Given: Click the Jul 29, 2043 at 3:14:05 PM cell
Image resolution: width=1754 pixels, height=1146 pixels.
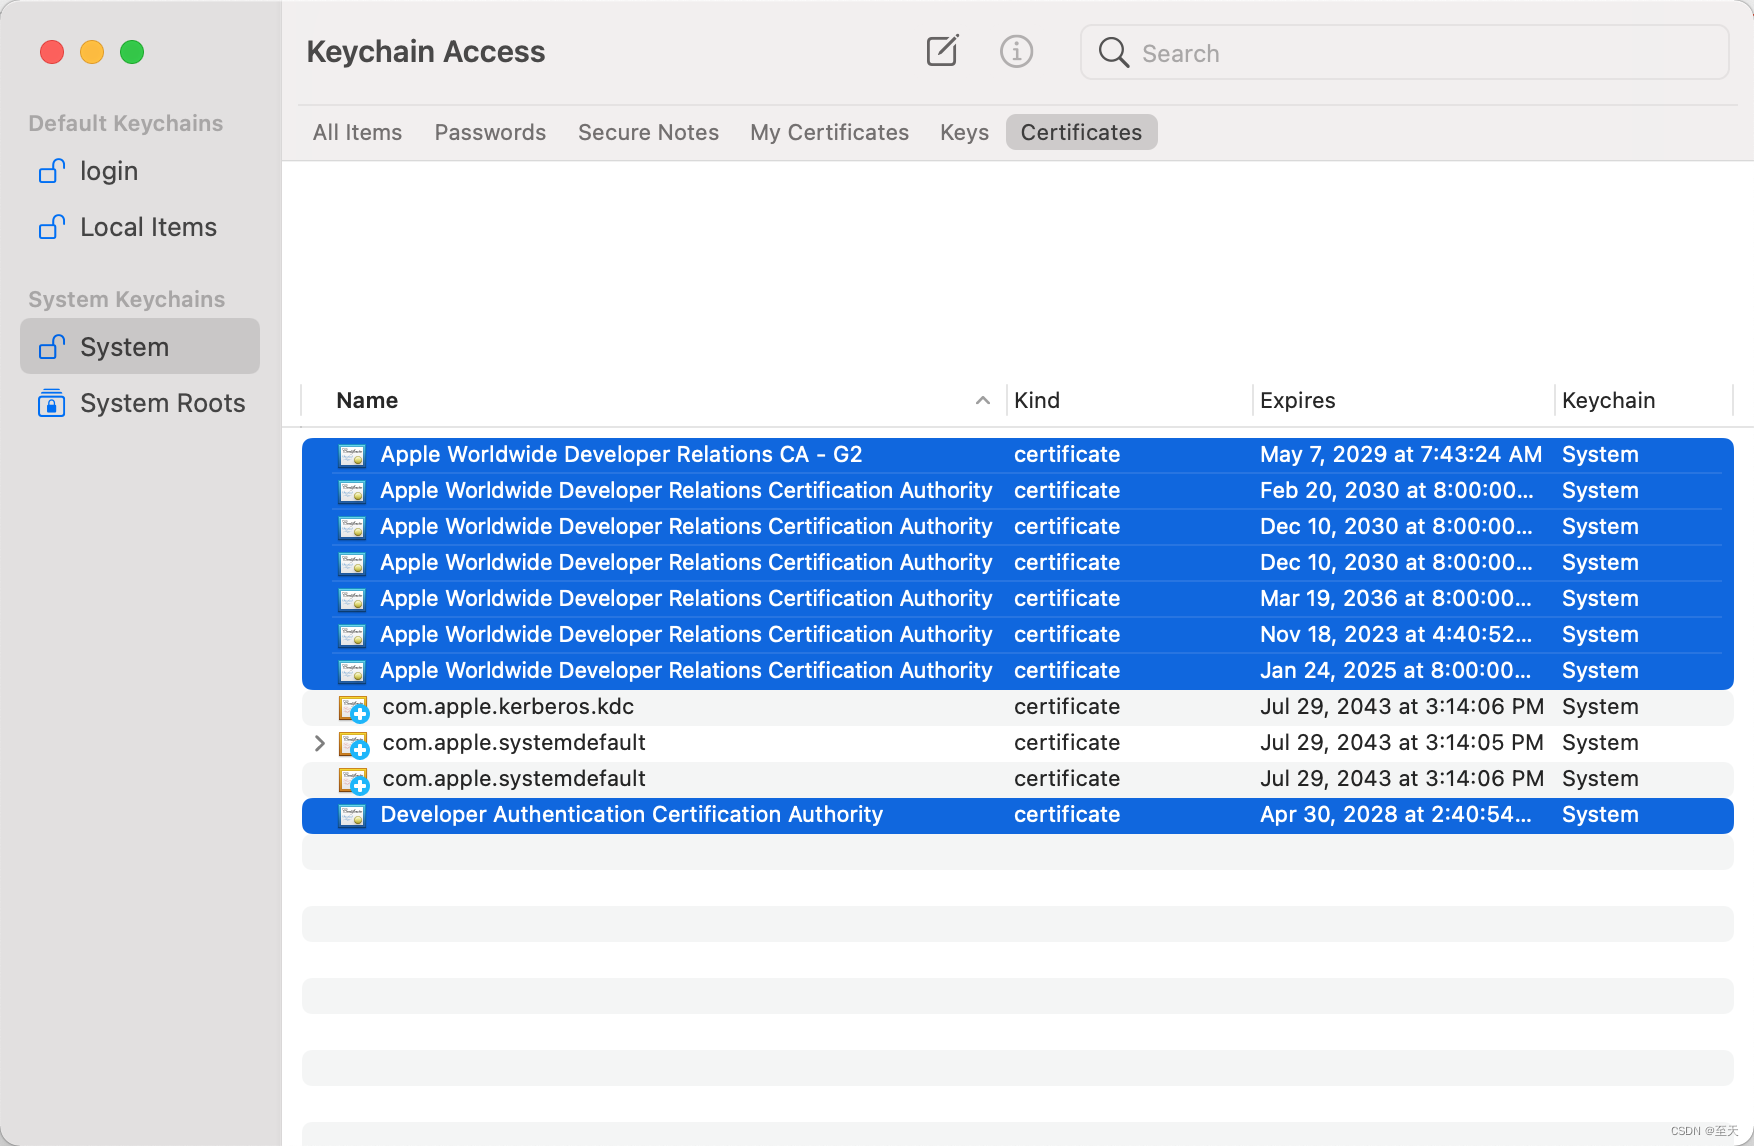Looking at the screenshot, I should [1402, 742].
